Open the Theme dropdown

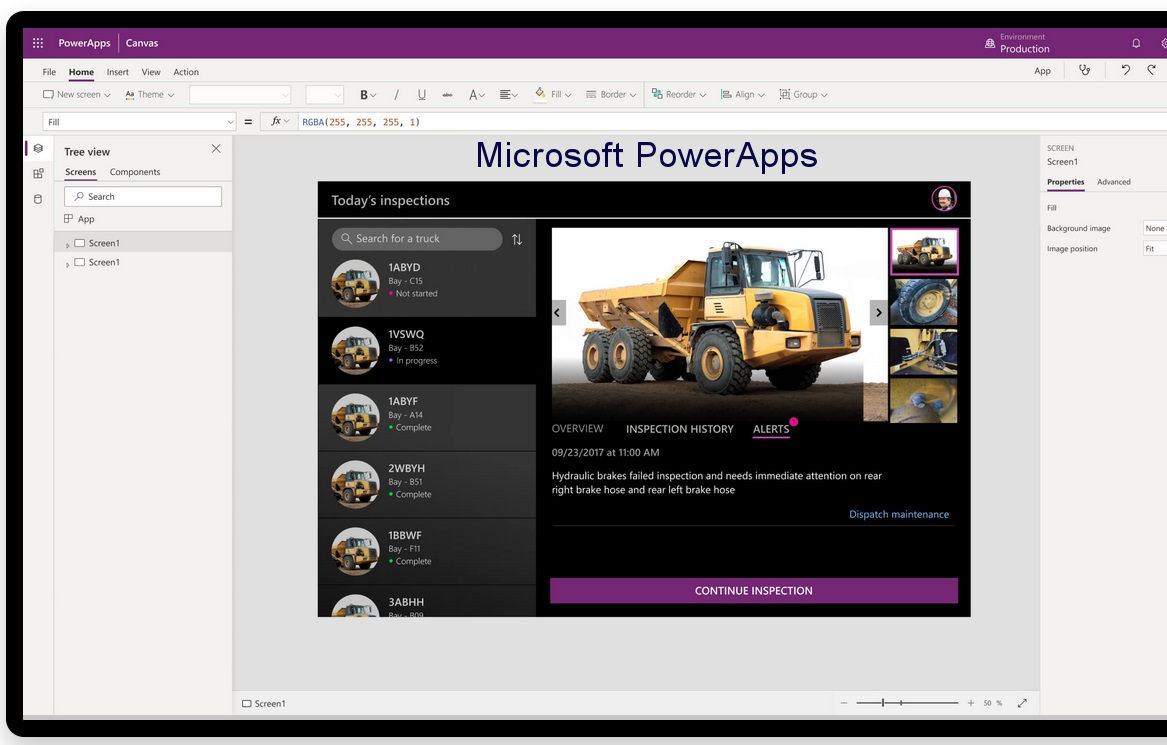[150, 95]
